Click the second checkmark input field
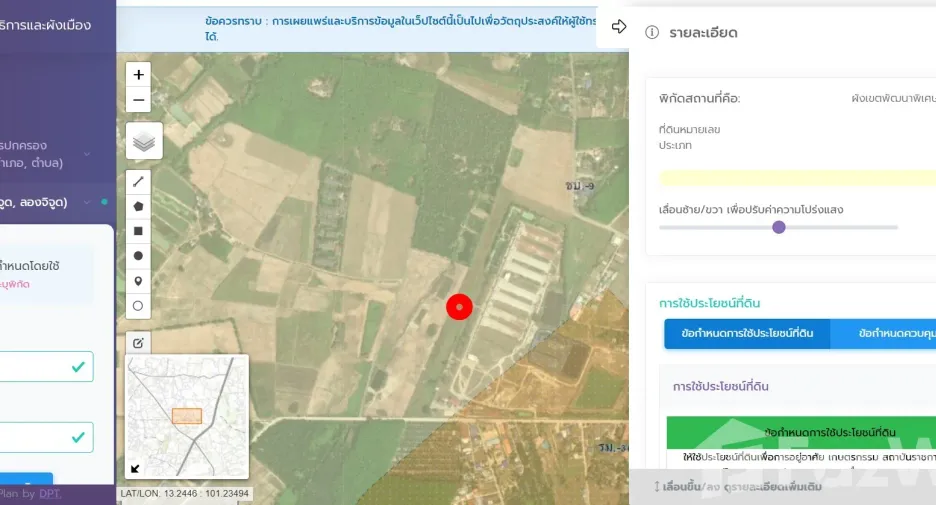The width and height of the screenshot is (936, 505). [47, 438]
